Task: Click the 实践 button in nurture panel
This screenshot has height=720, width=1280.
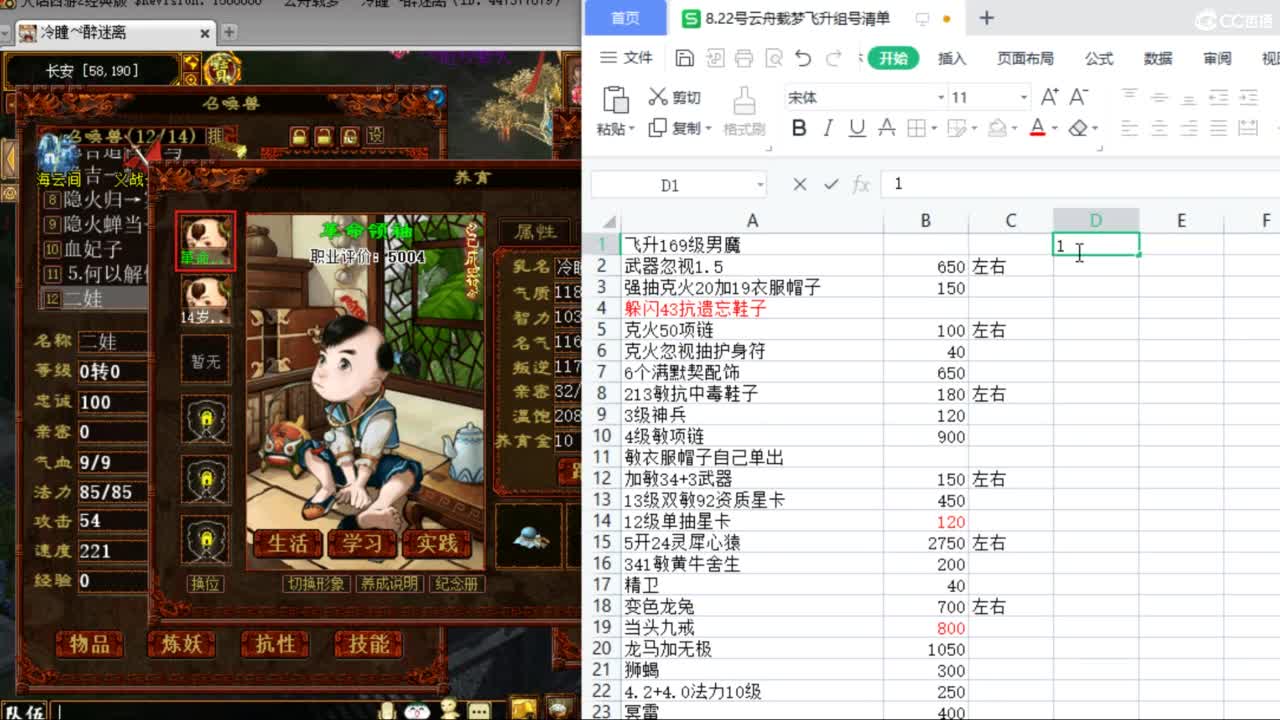Action: pos(436,543)
